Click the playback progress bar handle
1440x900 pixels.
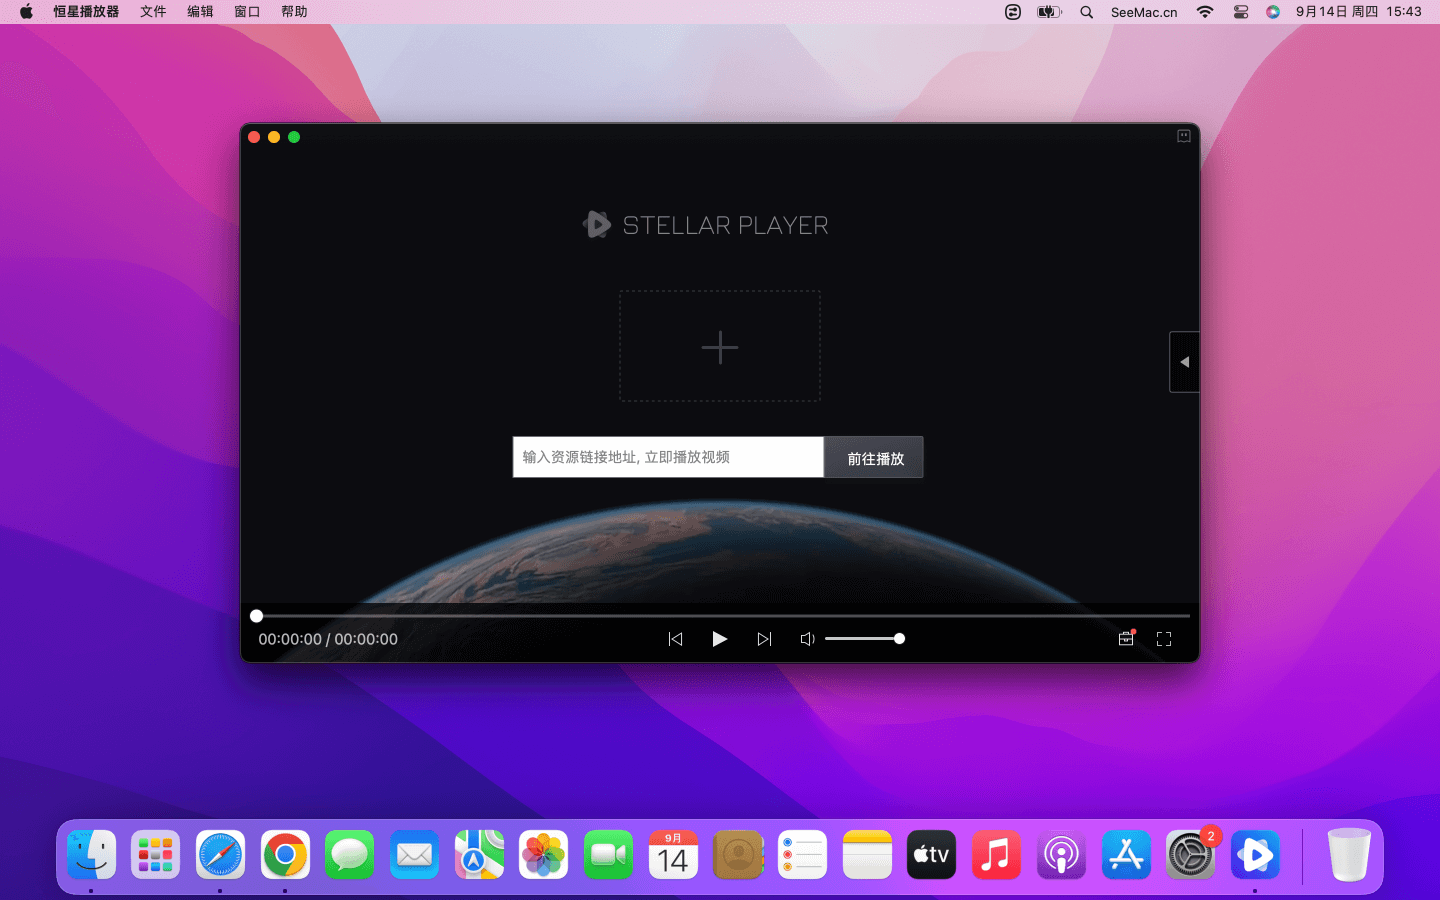tap(257, 616)
